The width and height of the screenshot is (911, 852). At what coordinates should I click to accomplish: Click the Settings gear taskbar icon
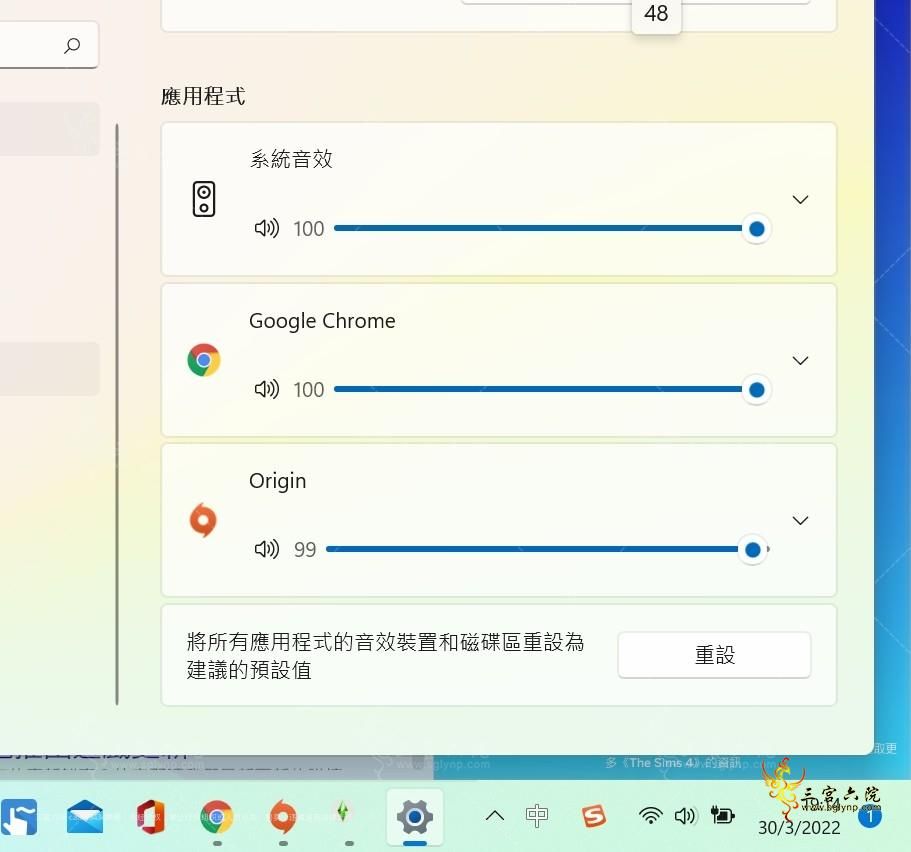(x=415, y=817)
